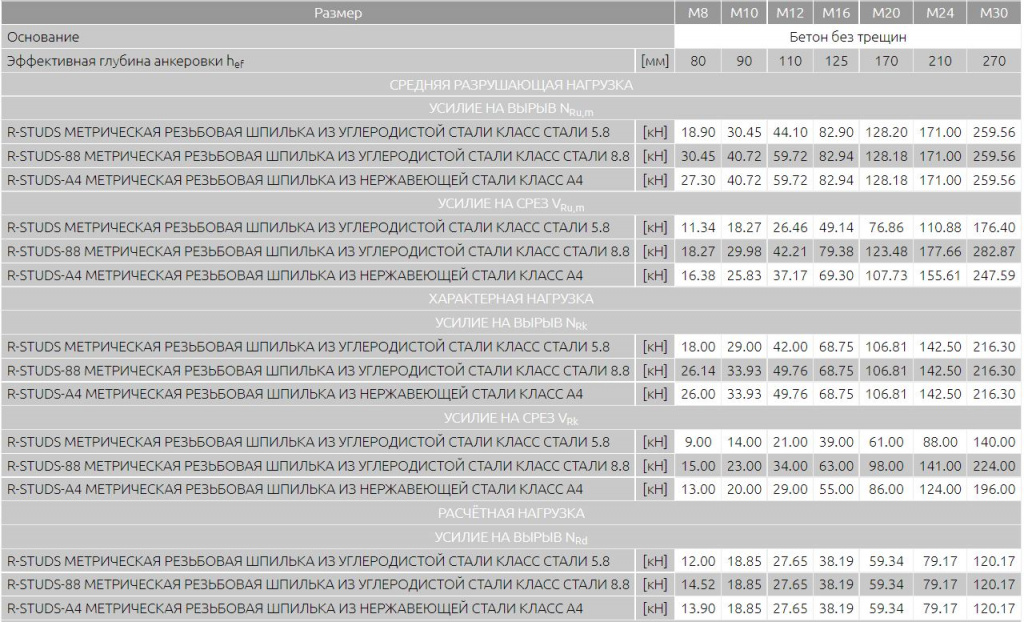Select the value 76.86
This screenshot has height=622, width=1024.
pos(886,228)
